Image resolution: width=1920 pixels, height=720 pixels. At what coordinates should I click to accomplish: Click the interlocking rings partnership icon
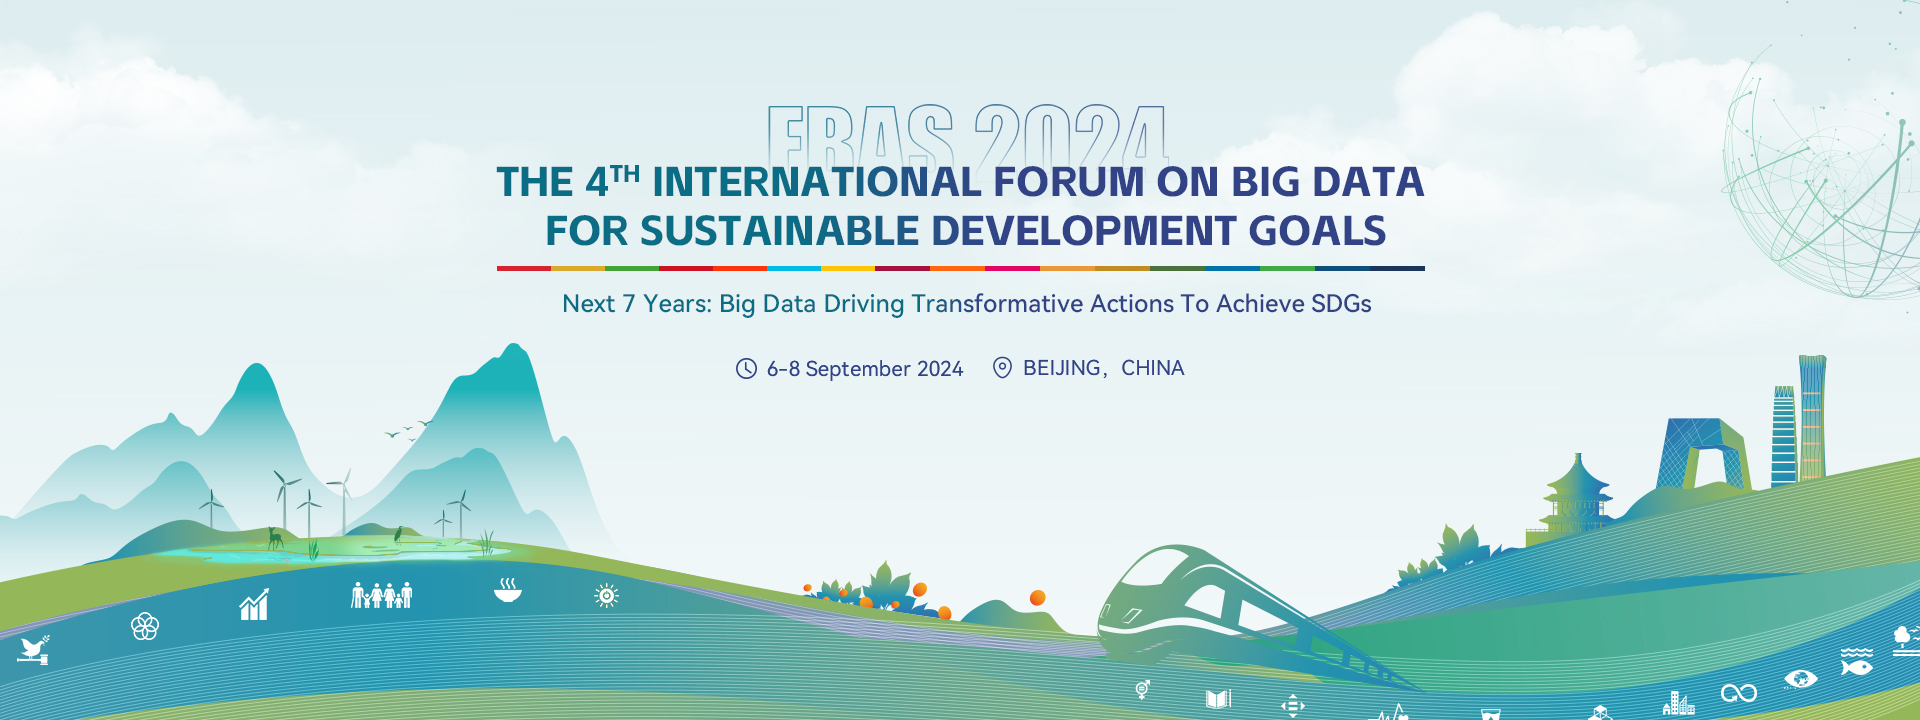coord(145,627)
